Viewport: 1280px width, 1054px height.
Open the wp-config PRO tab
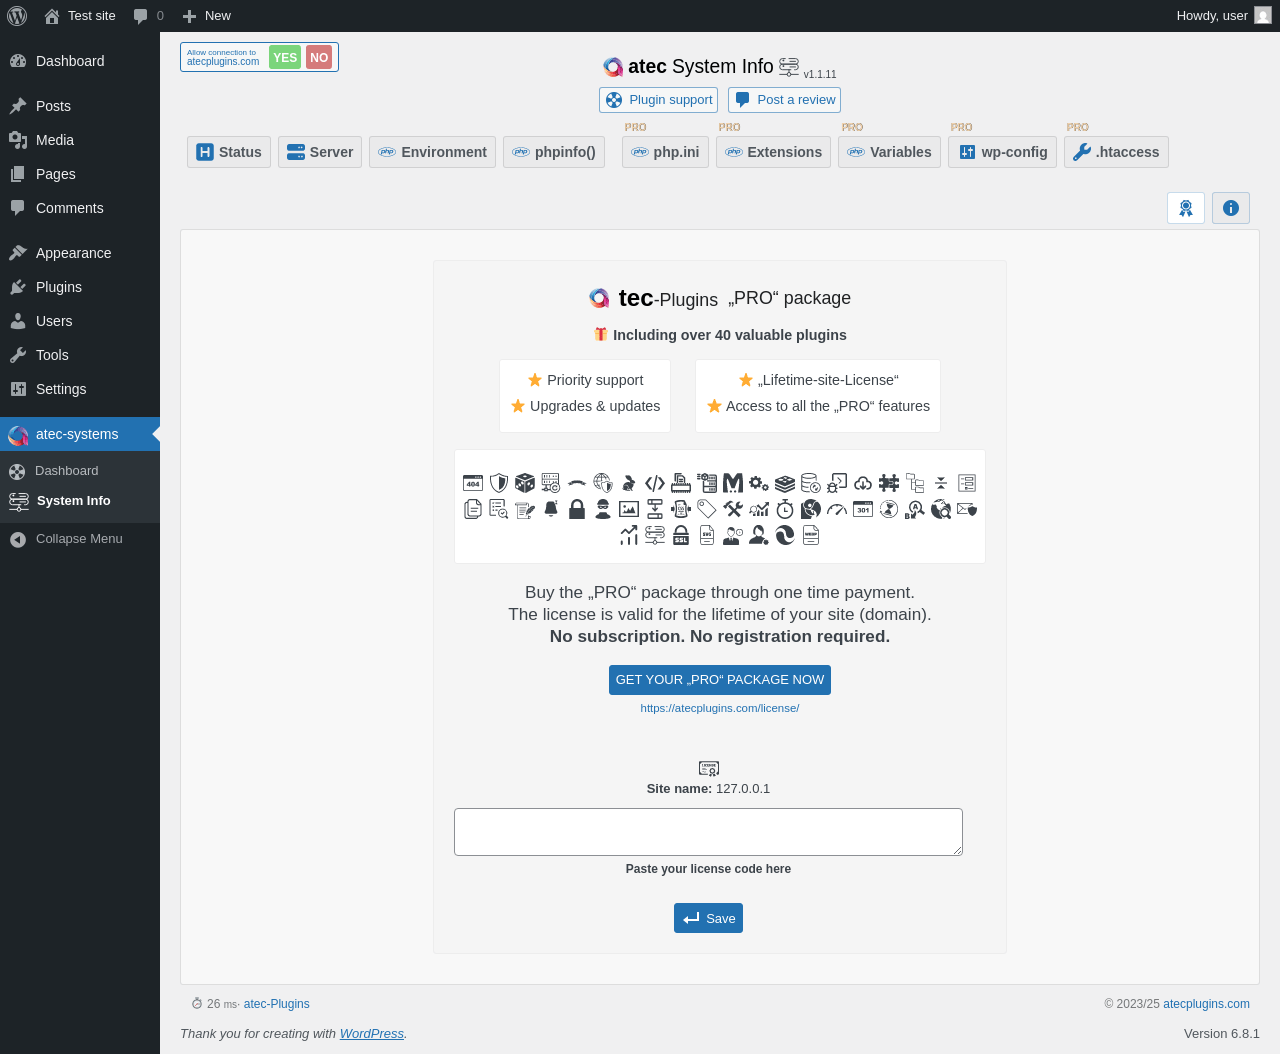(x=1002, y=152)
